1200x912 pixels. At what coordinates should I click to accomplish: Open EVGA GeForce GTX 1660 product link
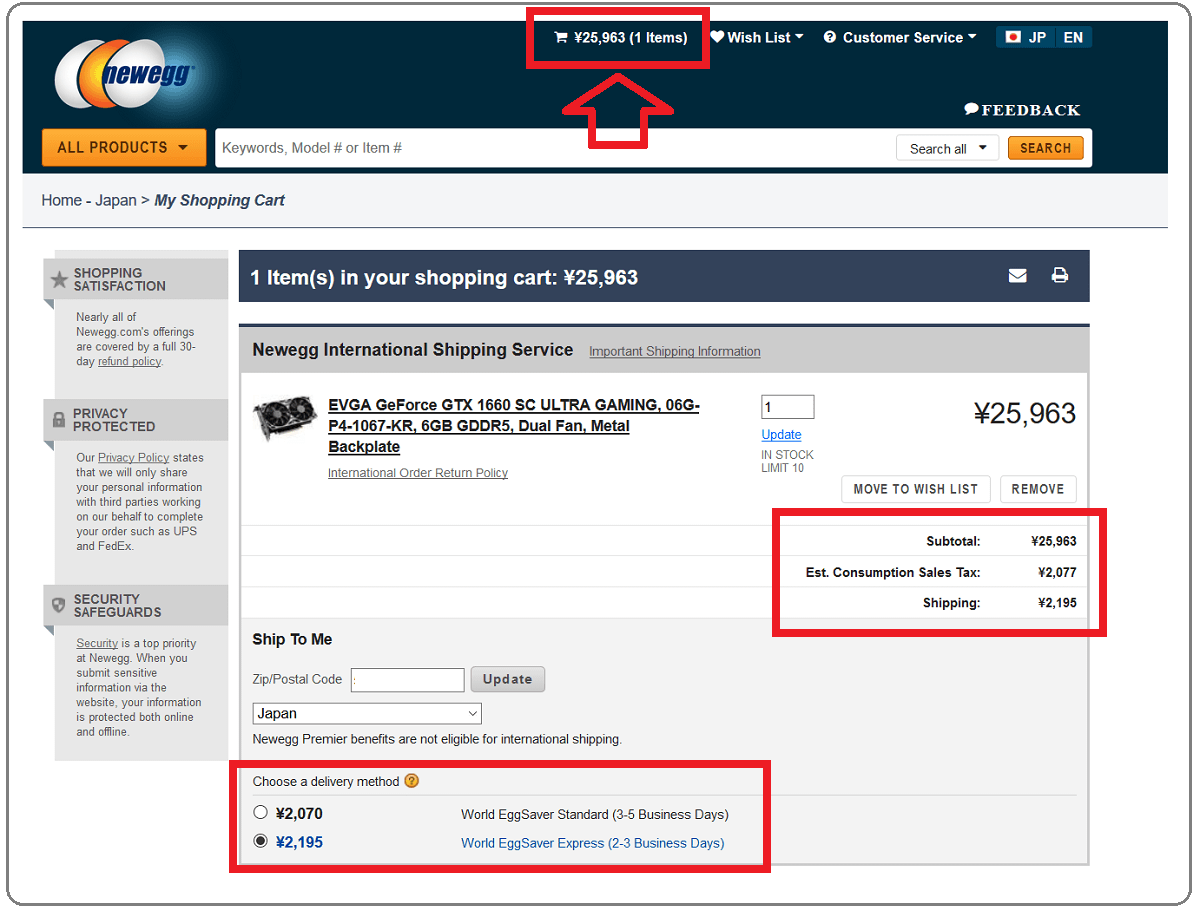tap(514, 426)
